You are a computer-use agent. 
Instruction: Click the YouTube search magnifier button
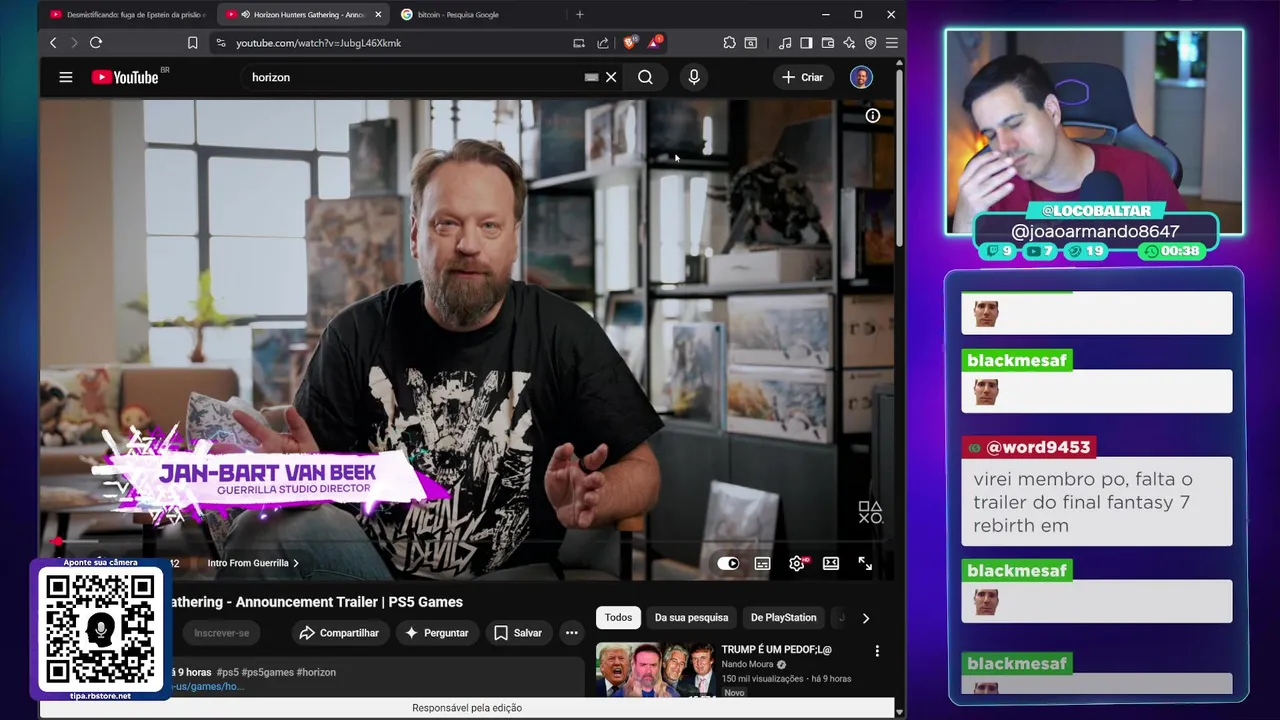tap(645, 77)
